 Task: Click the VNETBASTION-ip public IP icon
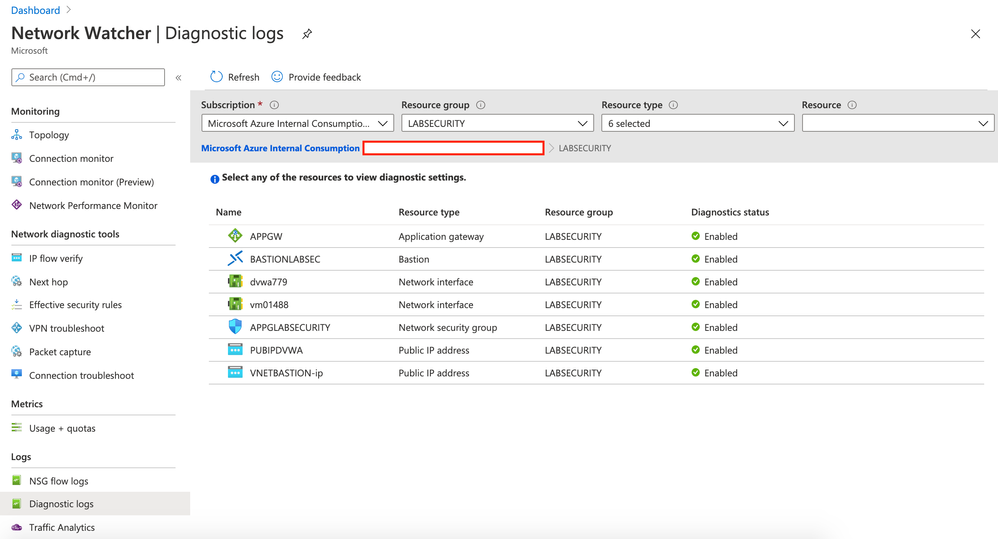pos(235,372)
